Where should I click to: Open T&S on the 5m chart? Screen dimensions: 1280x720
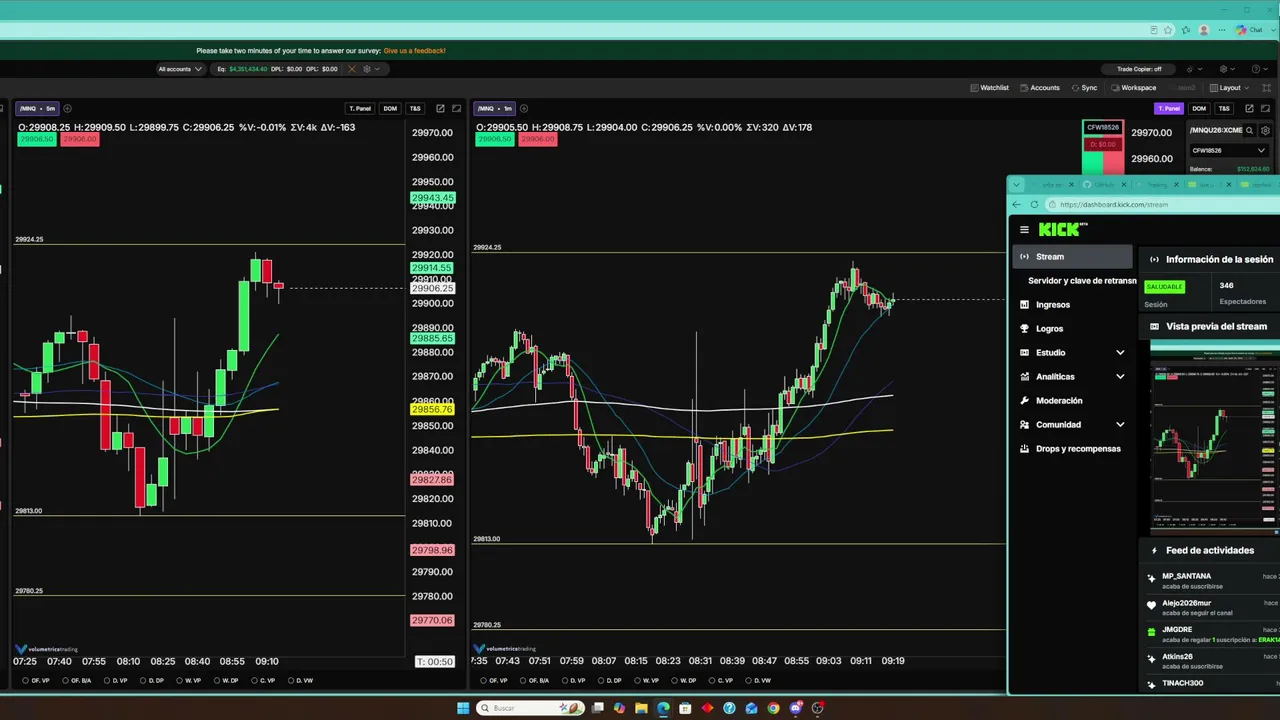[415, 108]
